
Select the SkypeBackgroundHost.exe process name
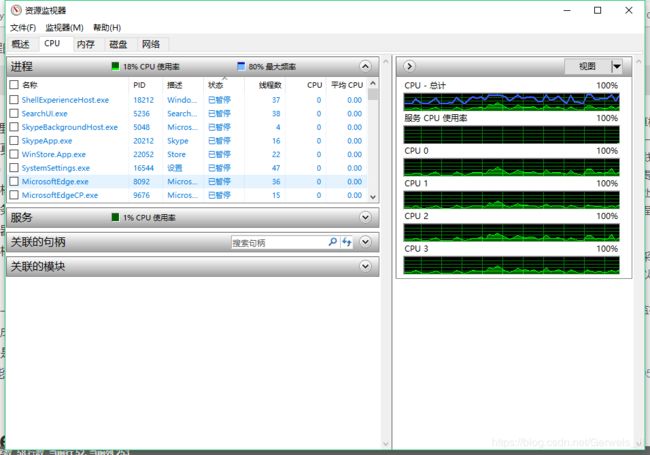coord(70,127)
